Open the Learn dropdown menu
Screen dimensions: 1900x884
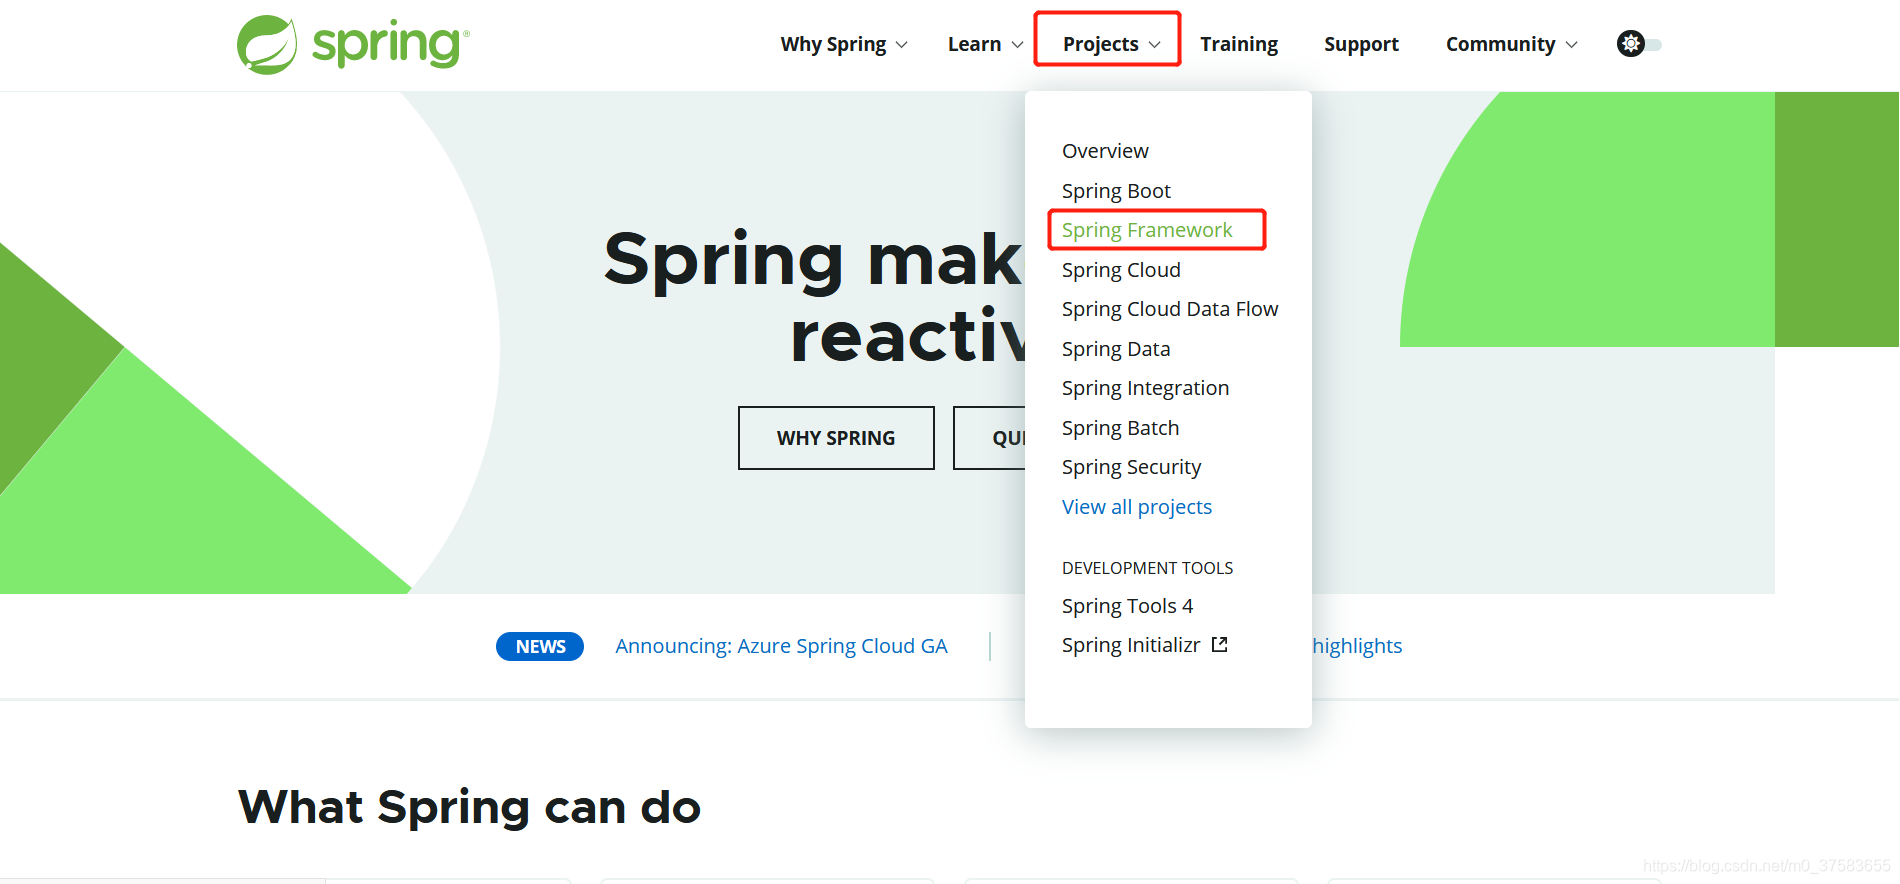pyautogui.click(x=985, y=44)
